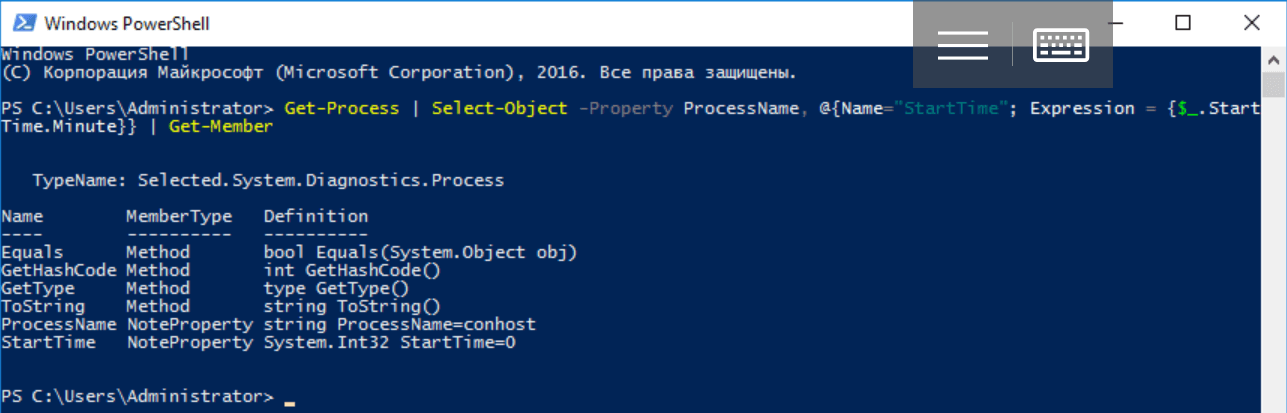
Task: Click the vertical scrollbar thumb
Action: [x=1273, y=86]
